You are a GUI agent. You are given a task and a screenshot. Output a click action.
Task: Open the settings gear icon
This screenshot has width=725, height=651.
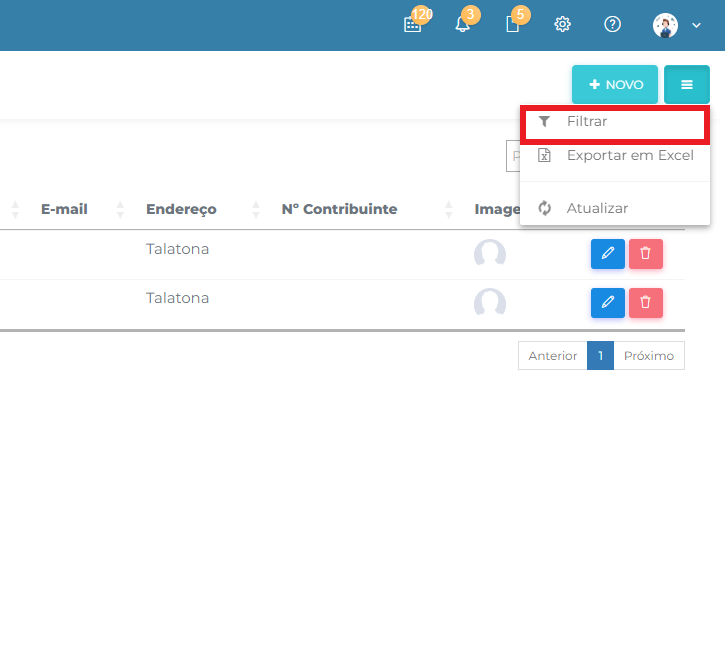[x=563, y=25]
